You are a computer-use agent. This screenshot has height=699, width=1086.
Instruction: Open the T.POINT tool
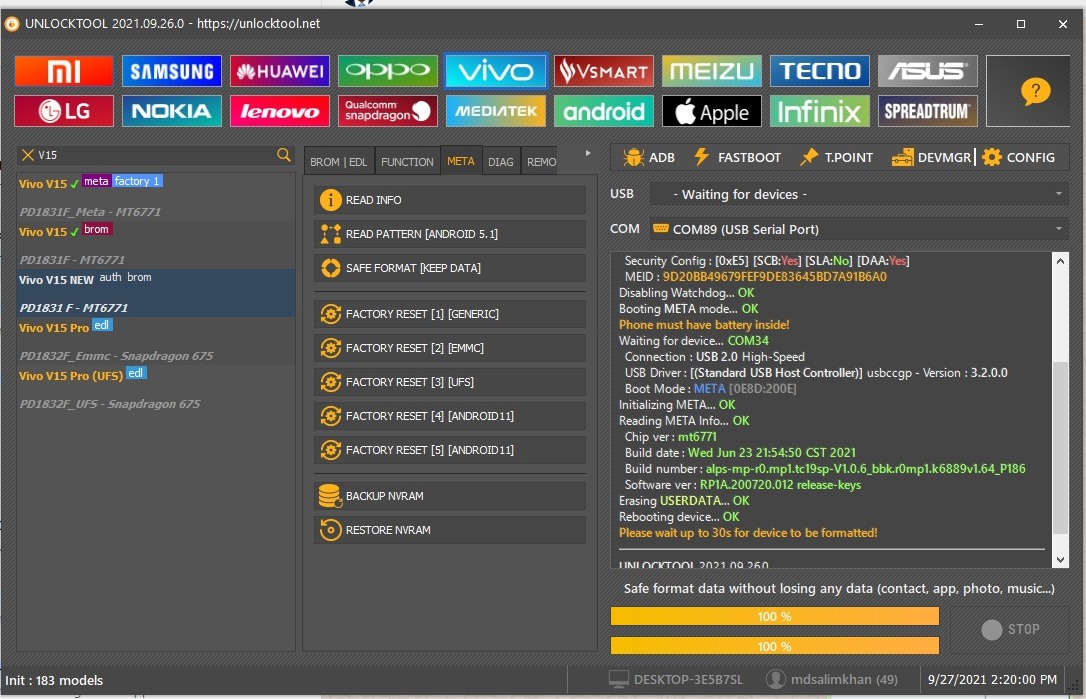pos(837,157)
